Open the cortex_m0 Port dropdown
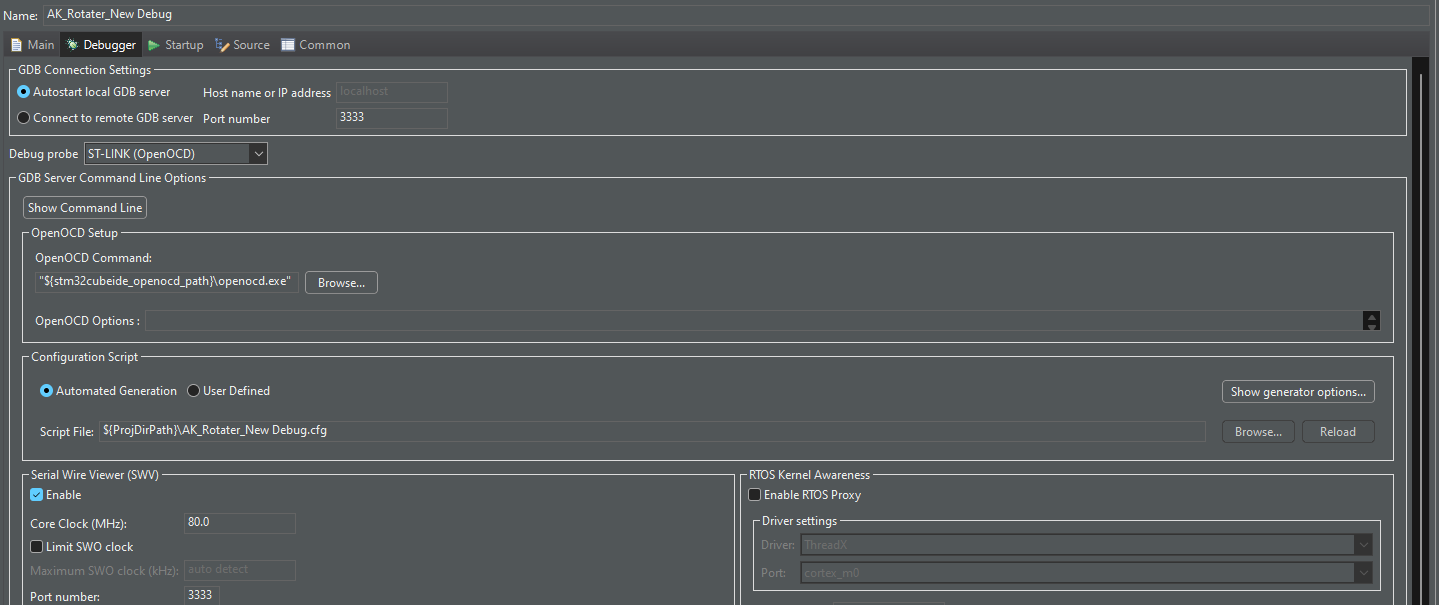Image resolution: width=1439 pixels, height=605 pixels. (x=1363, y=572)
